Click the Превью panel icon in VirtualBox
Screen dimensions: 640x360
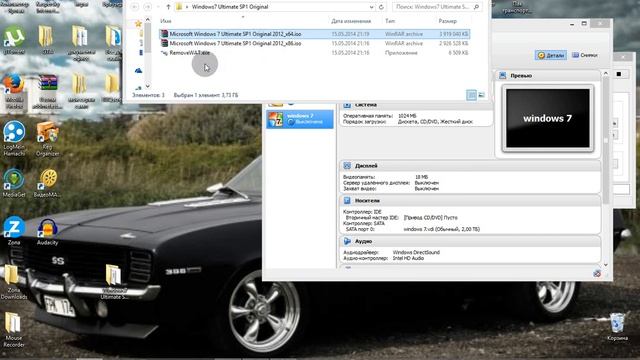(x=503, y=76)
